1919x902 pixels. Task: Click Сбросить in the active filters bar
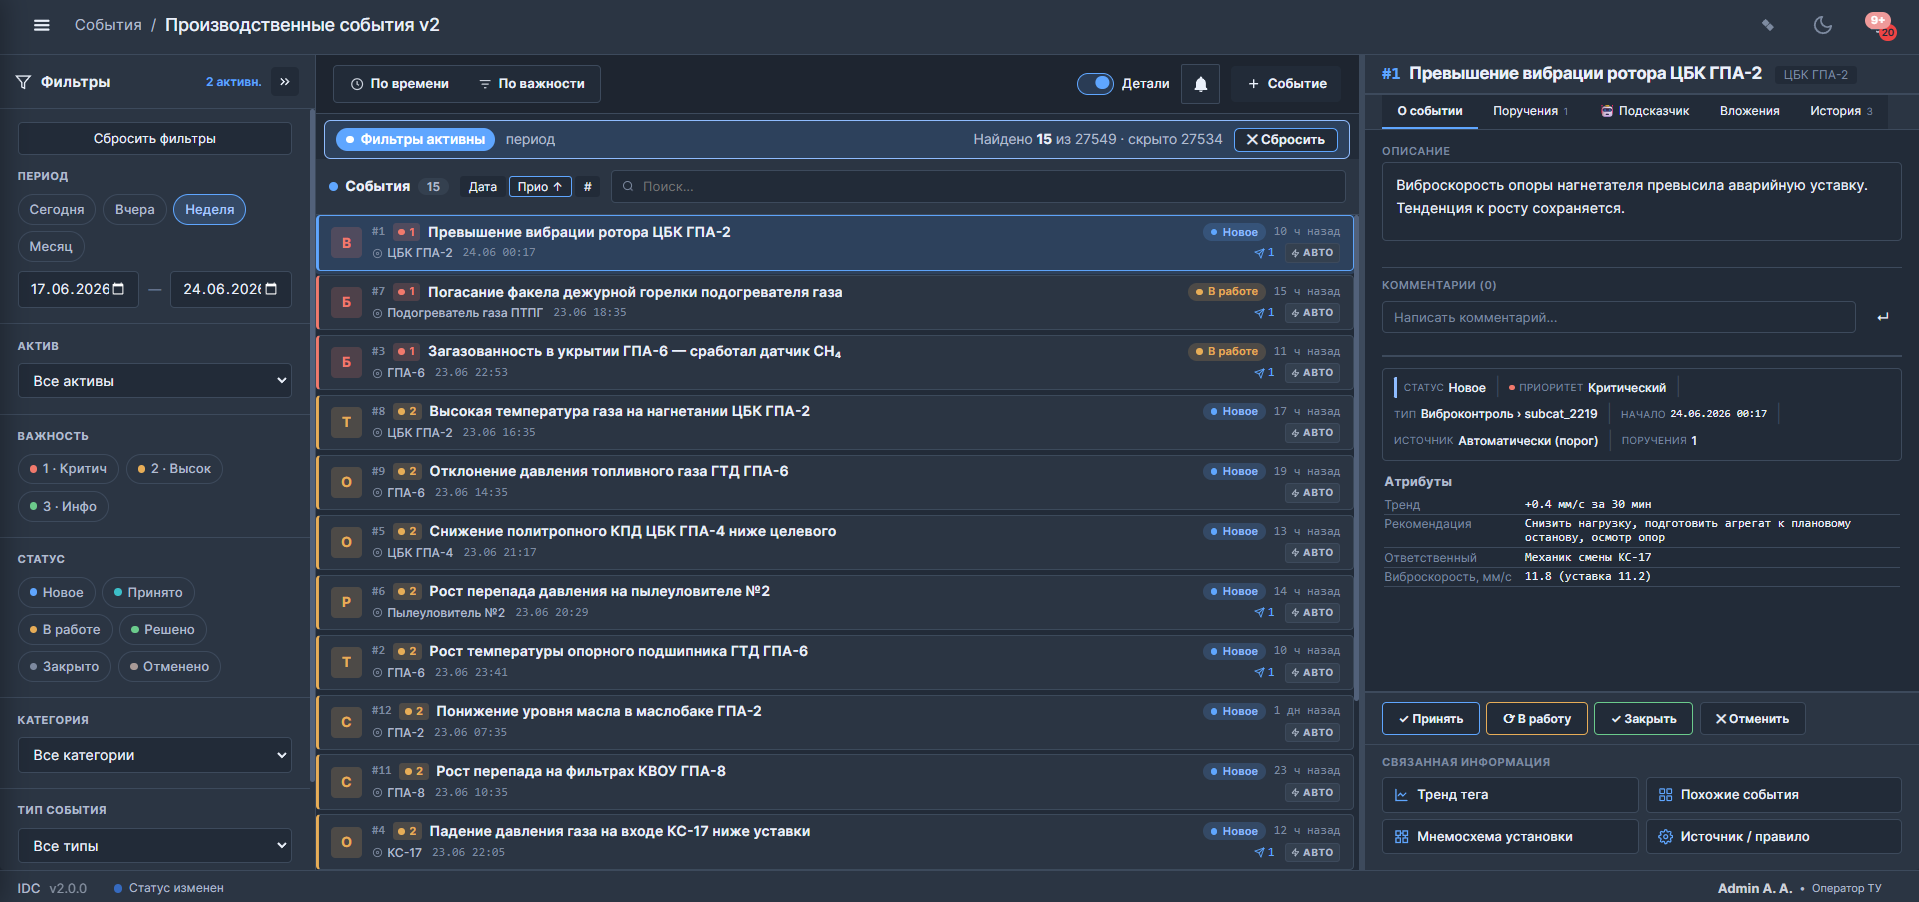[x=1286, y=140]
